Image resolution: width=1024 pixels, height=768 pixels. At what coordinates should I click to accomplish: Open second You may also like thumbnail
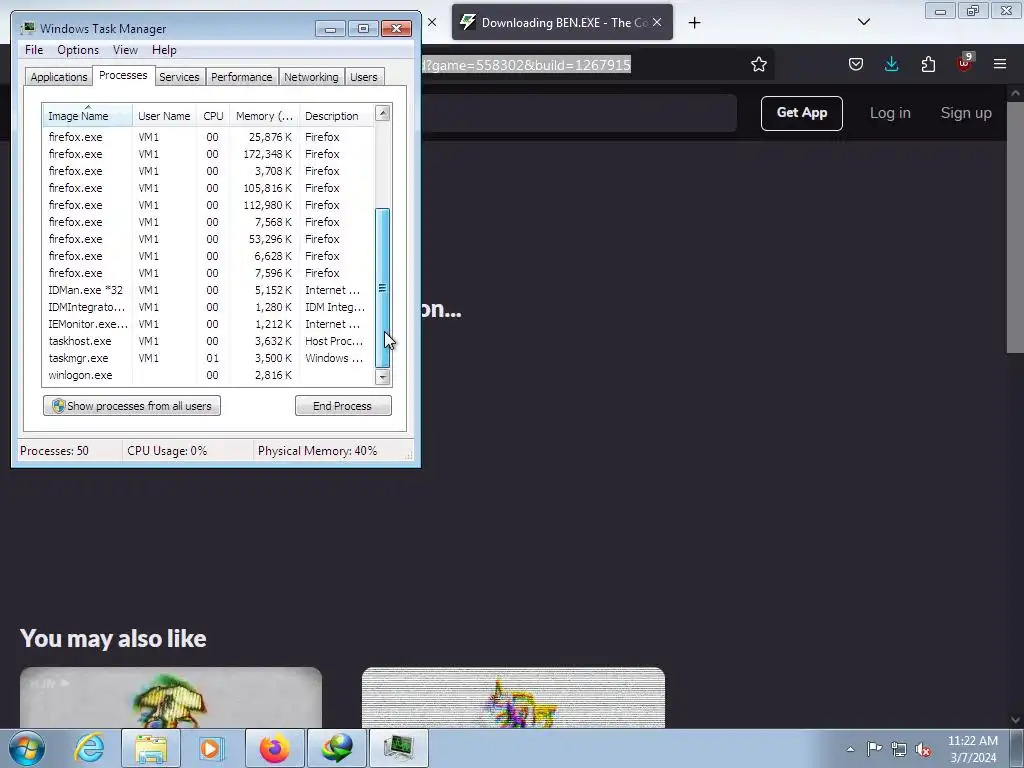pos(513,697)
